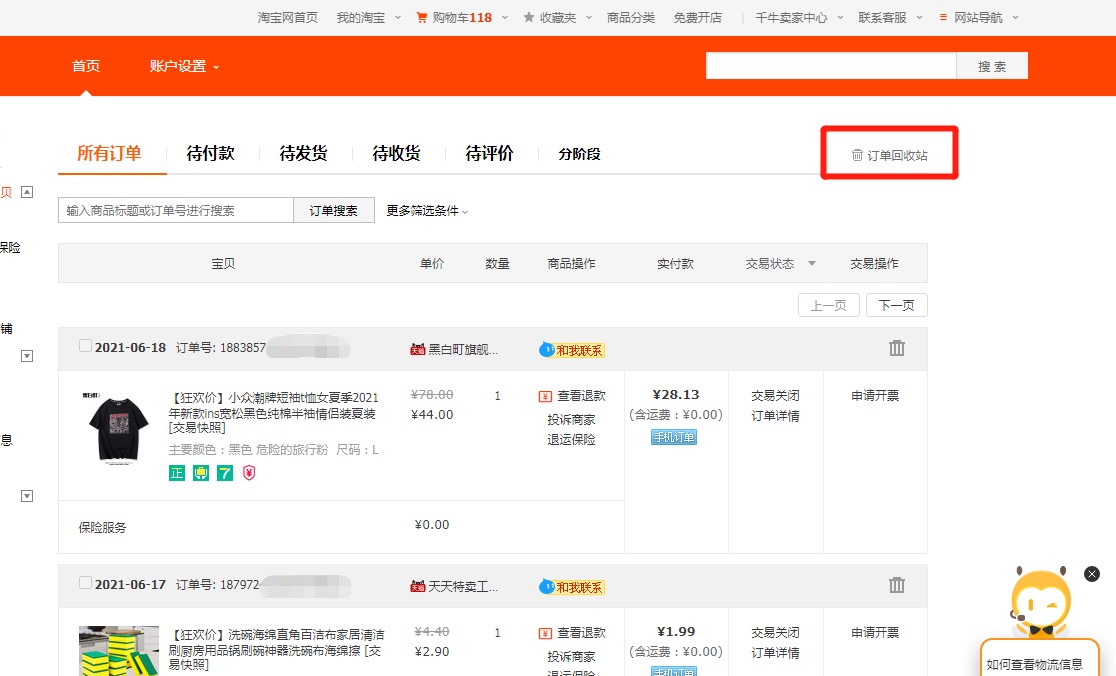Open 免费开店 link
The image size is (1116, 676).
[698, 17]
